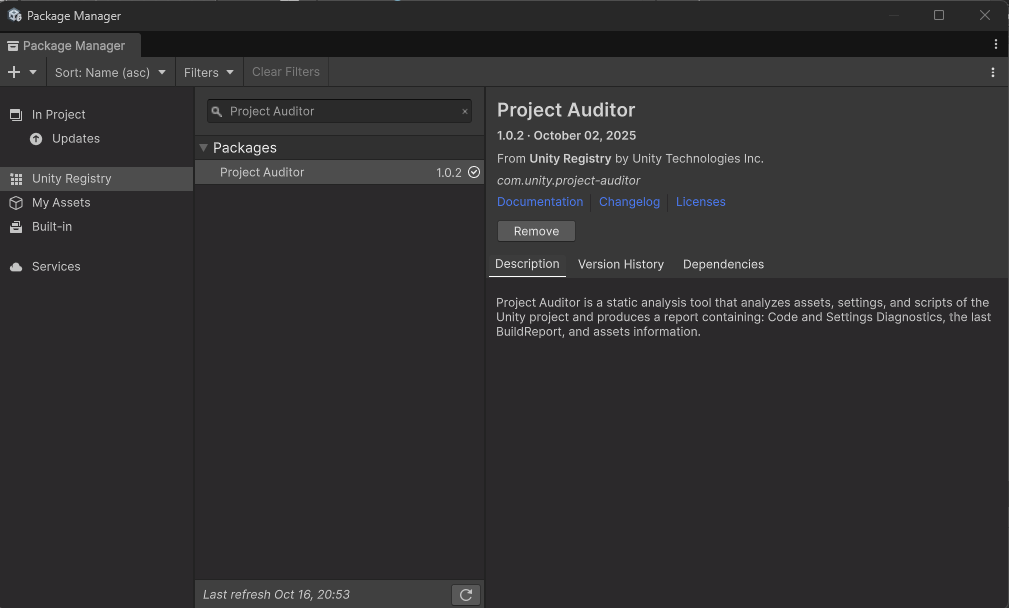Click the installed checkmark on Project Auditor
The height and width of the screenshot is (608, 1009).
click(474, 172)
